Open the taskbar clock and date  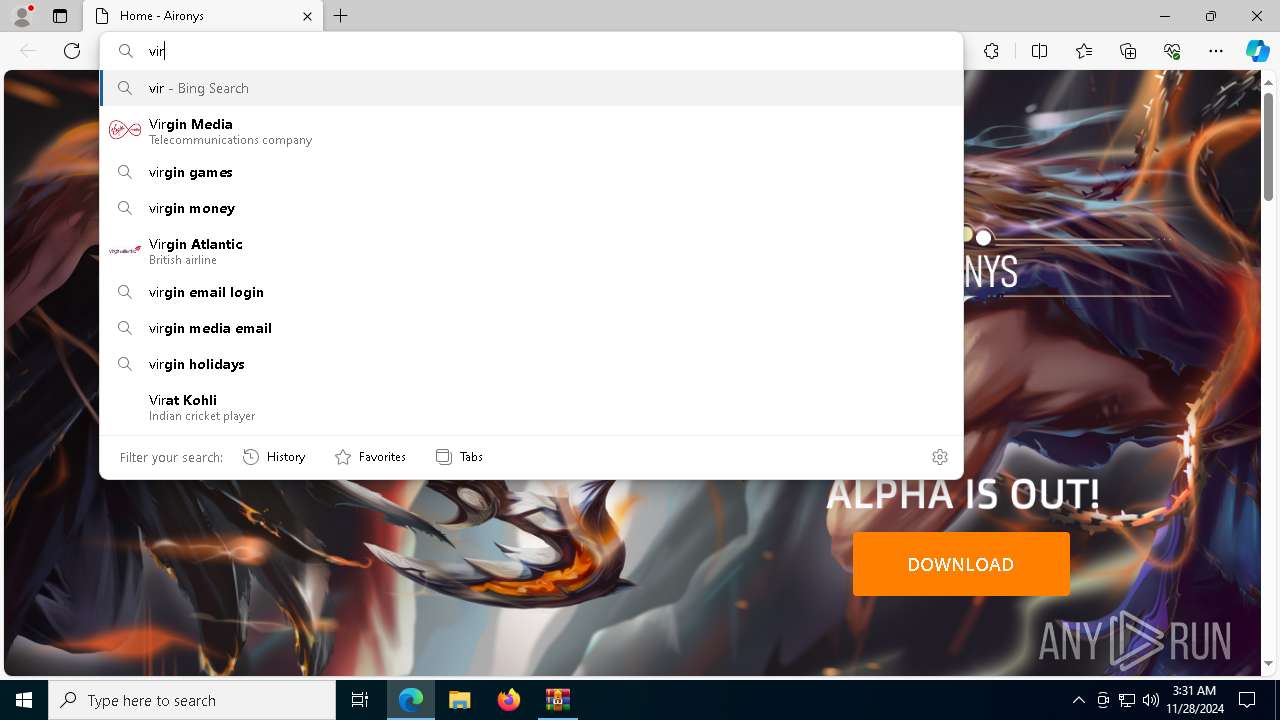click(x=1194, y=700)
